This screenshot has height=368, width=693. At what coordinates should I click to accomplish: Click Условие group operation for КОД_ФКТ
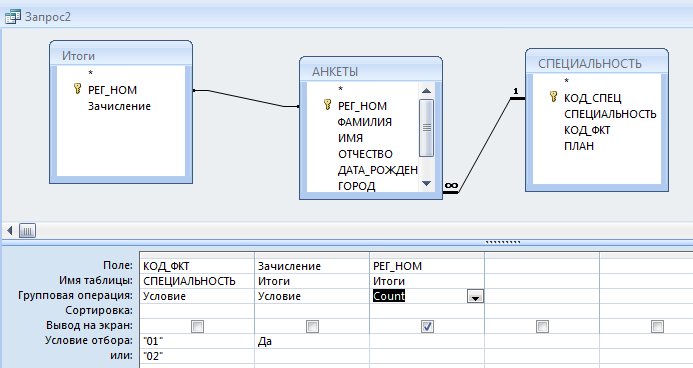[x=197, y=296]
